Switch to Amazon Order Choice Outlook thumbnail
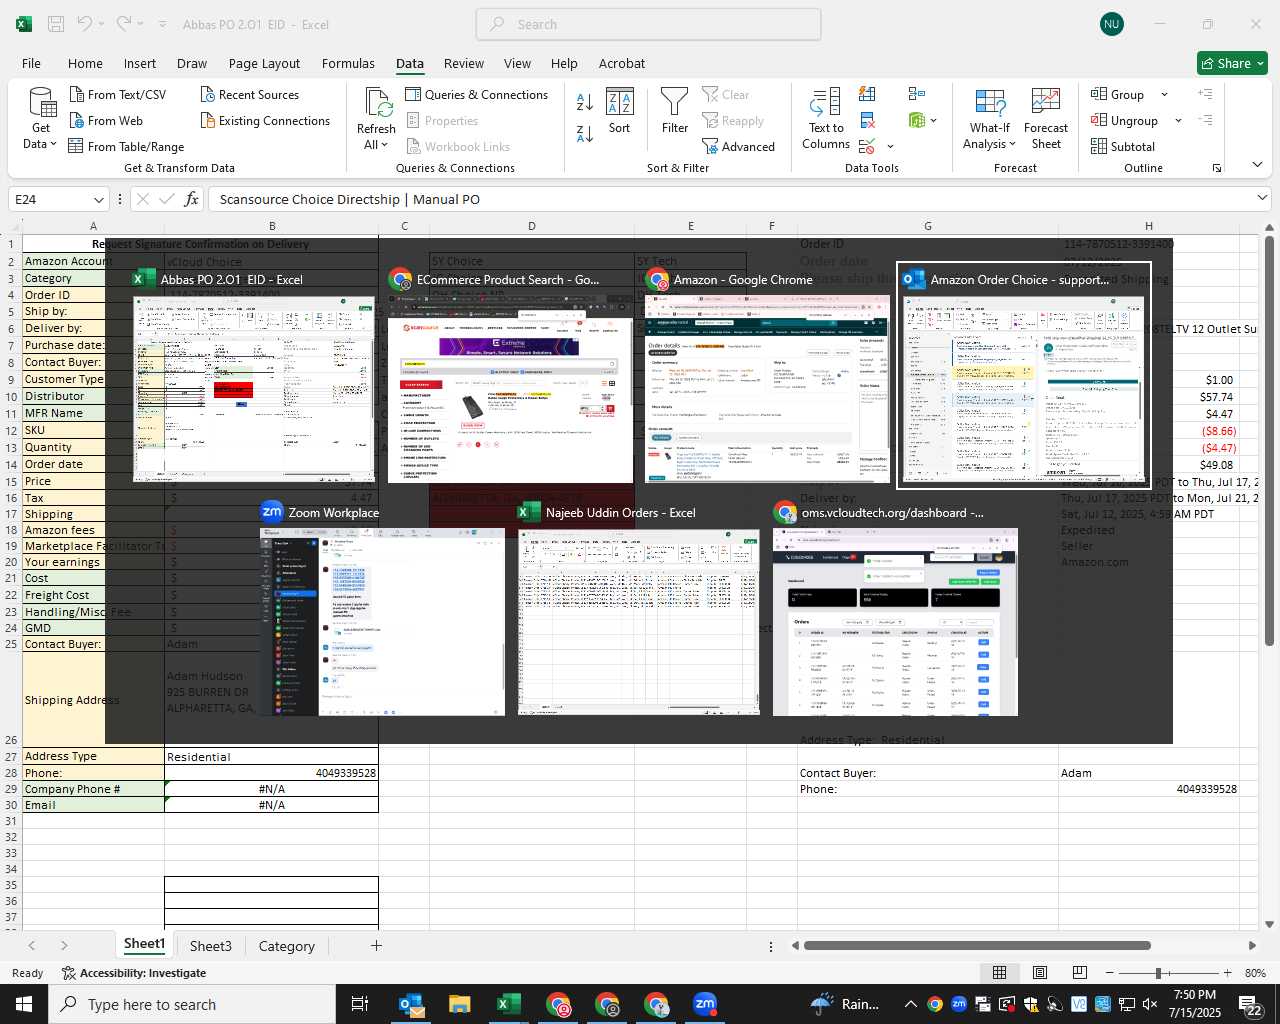The height and width of the screenshot is (1024, 1280). 1024,376
